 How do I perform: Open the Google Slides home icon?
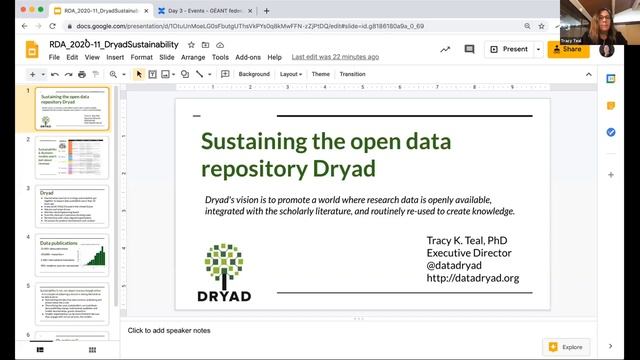[32, 50]
